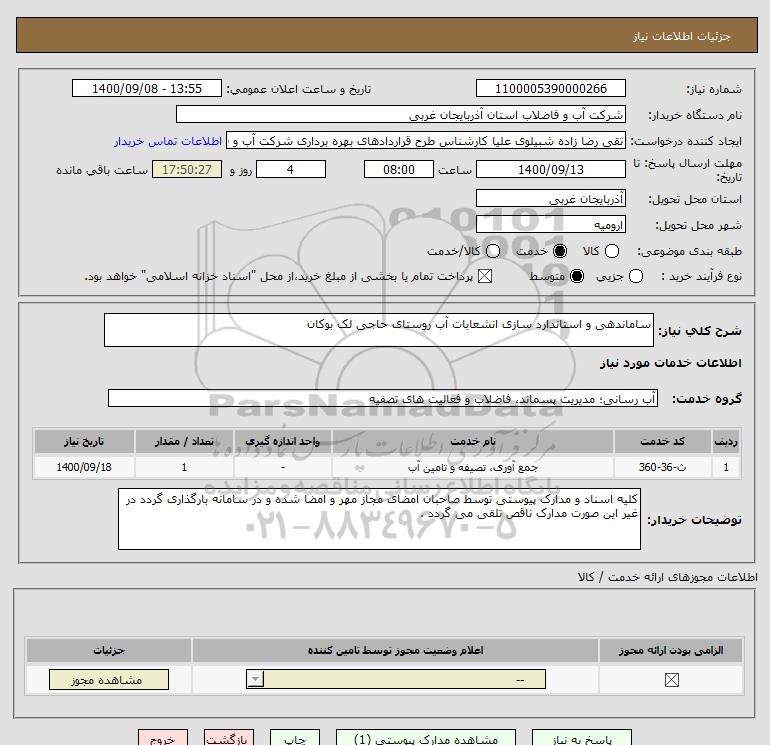Click the خروج exit button
This screenshot has width=770, height=745.
(163, 738)
